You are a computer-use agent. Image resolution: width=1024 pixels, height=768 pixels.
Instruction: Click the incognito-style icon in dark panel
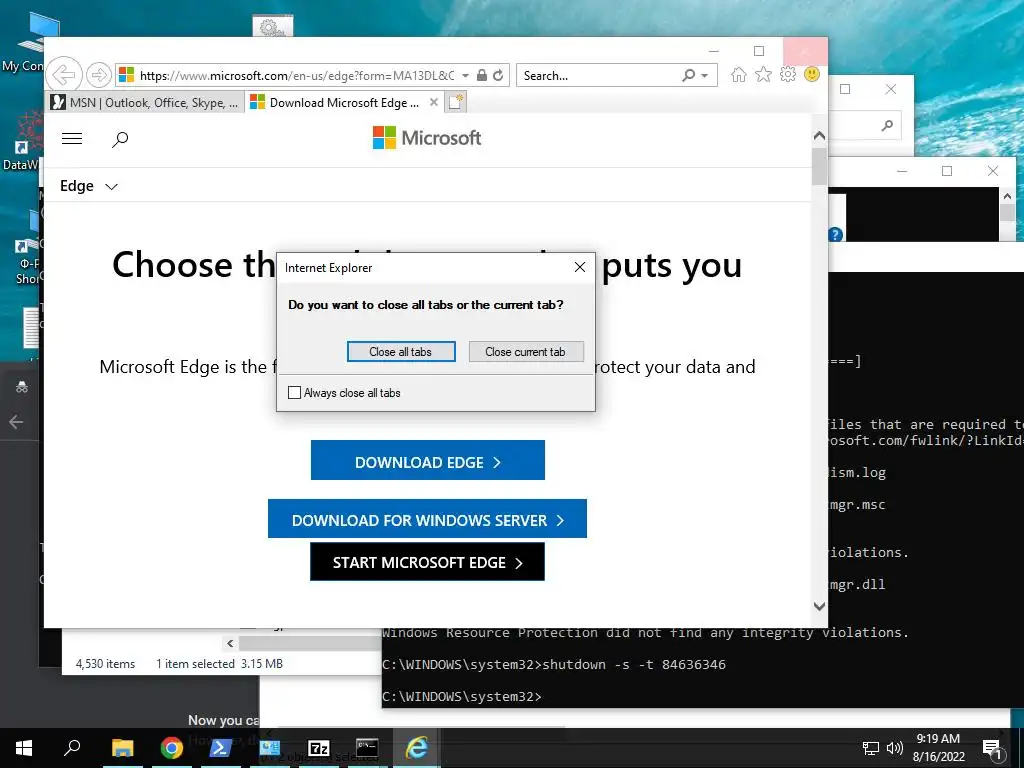tap(22, 387)
